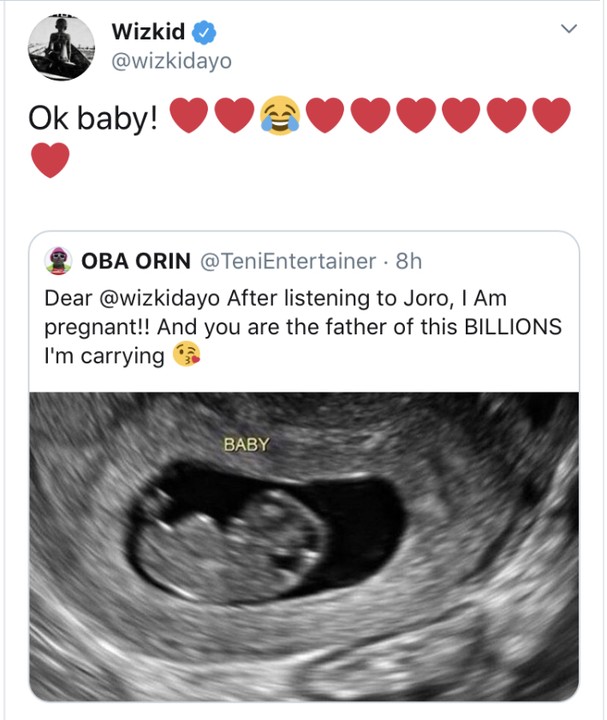
Task: Click the last heart on the first line
Action: point(551,116)
